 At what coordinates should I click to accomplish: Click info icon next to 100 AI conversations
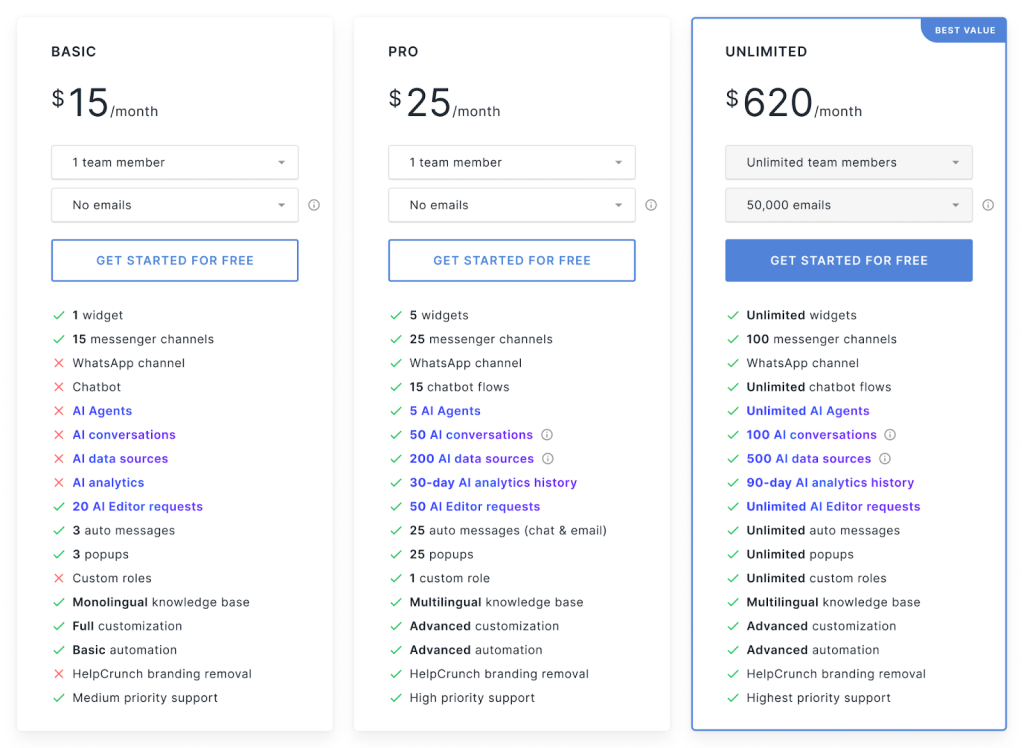coord(890,435)
